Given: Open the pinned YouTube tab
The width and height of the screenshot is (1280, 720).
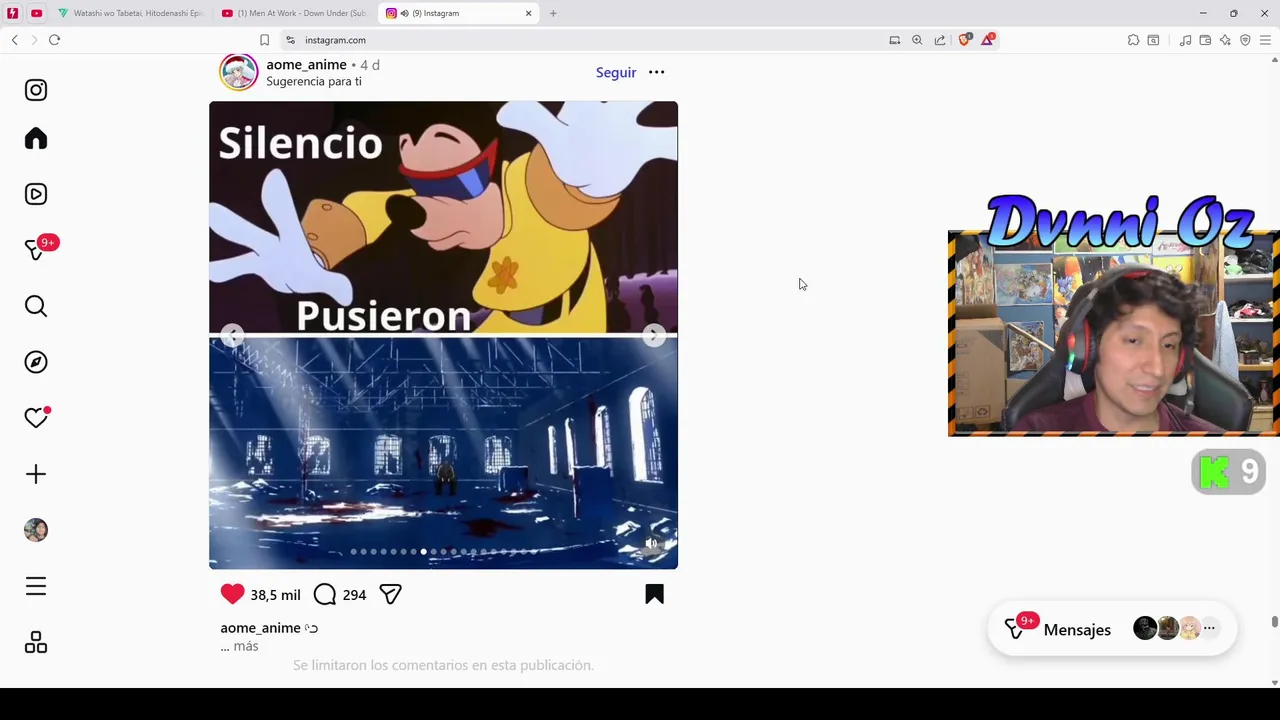Looking at the screenshot, I should pyautogui.click(x=36, y=13).
